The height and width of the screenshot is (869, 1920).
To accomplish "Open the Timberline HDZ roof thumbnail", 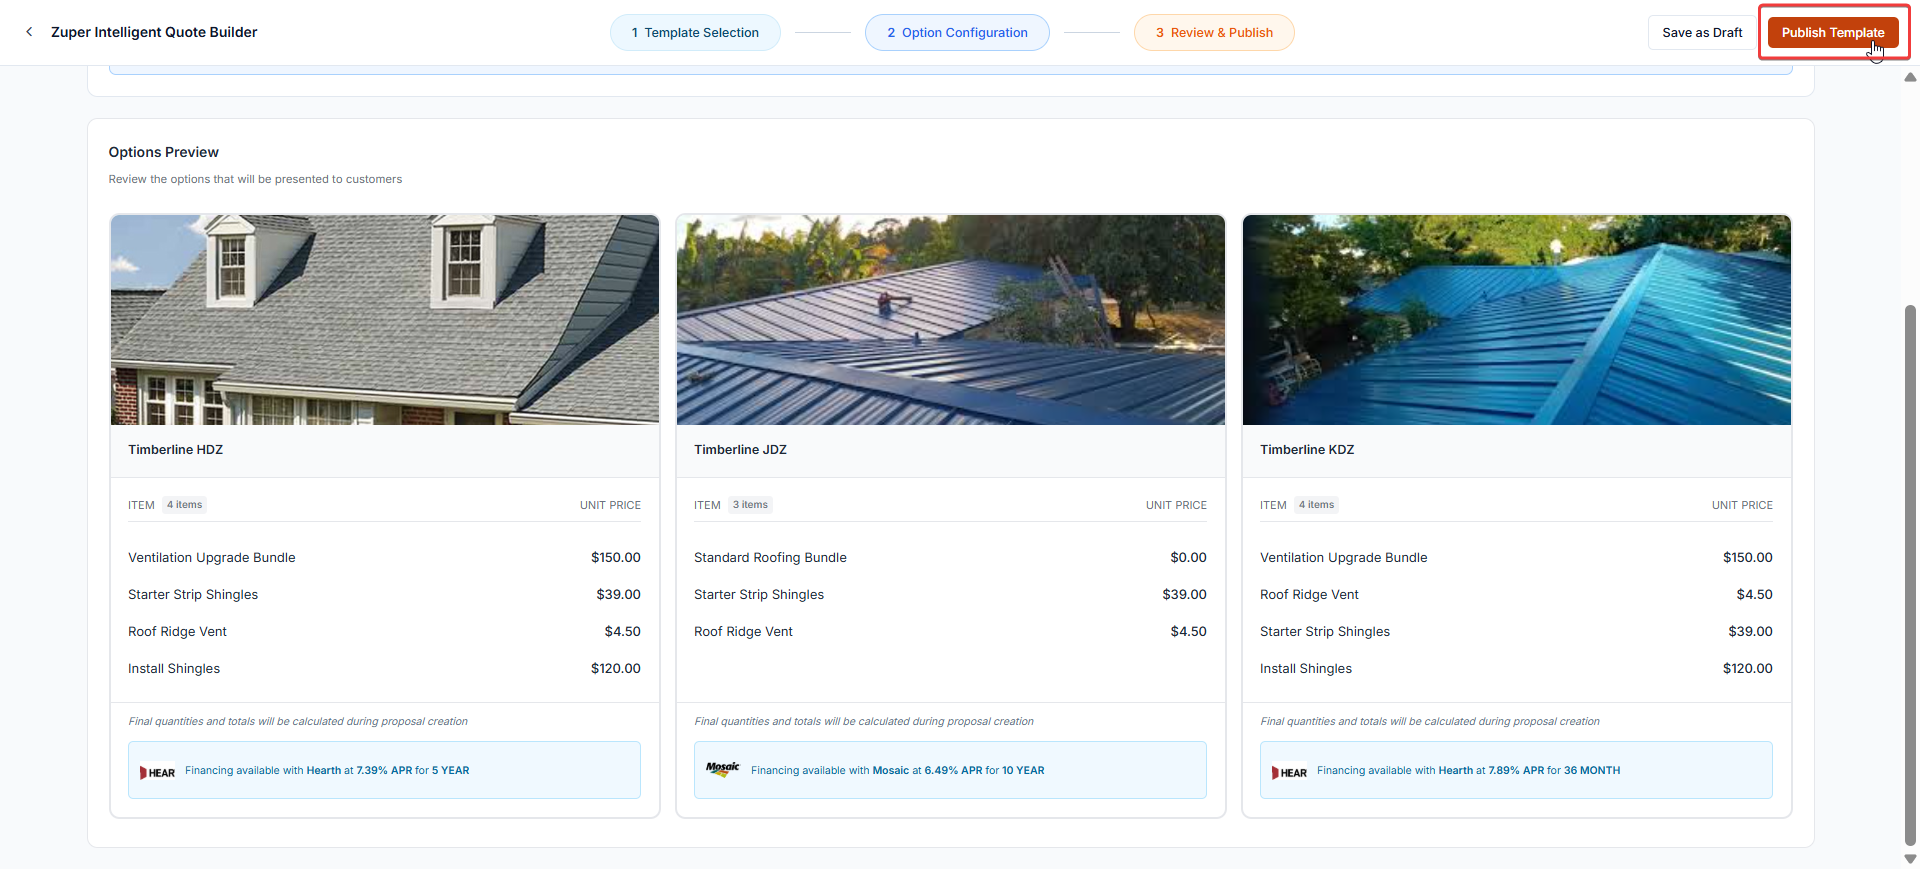I will 385,320.
